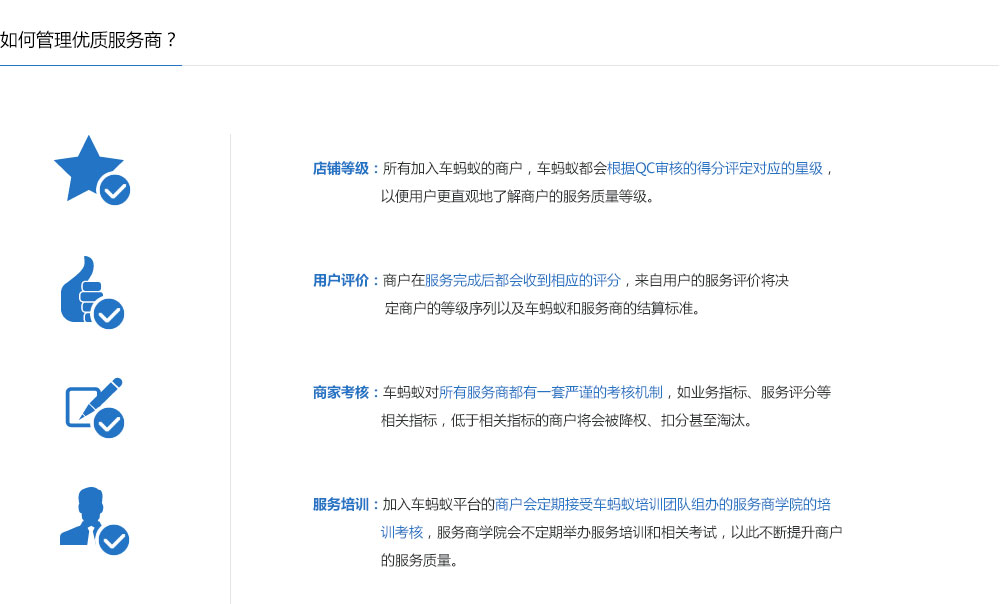Click blue text 商户会定期接受车蚂蚁培训团队组办的服务商学院的培
Viewport: 1000px width, 604px height.
[x=663, y=505]
